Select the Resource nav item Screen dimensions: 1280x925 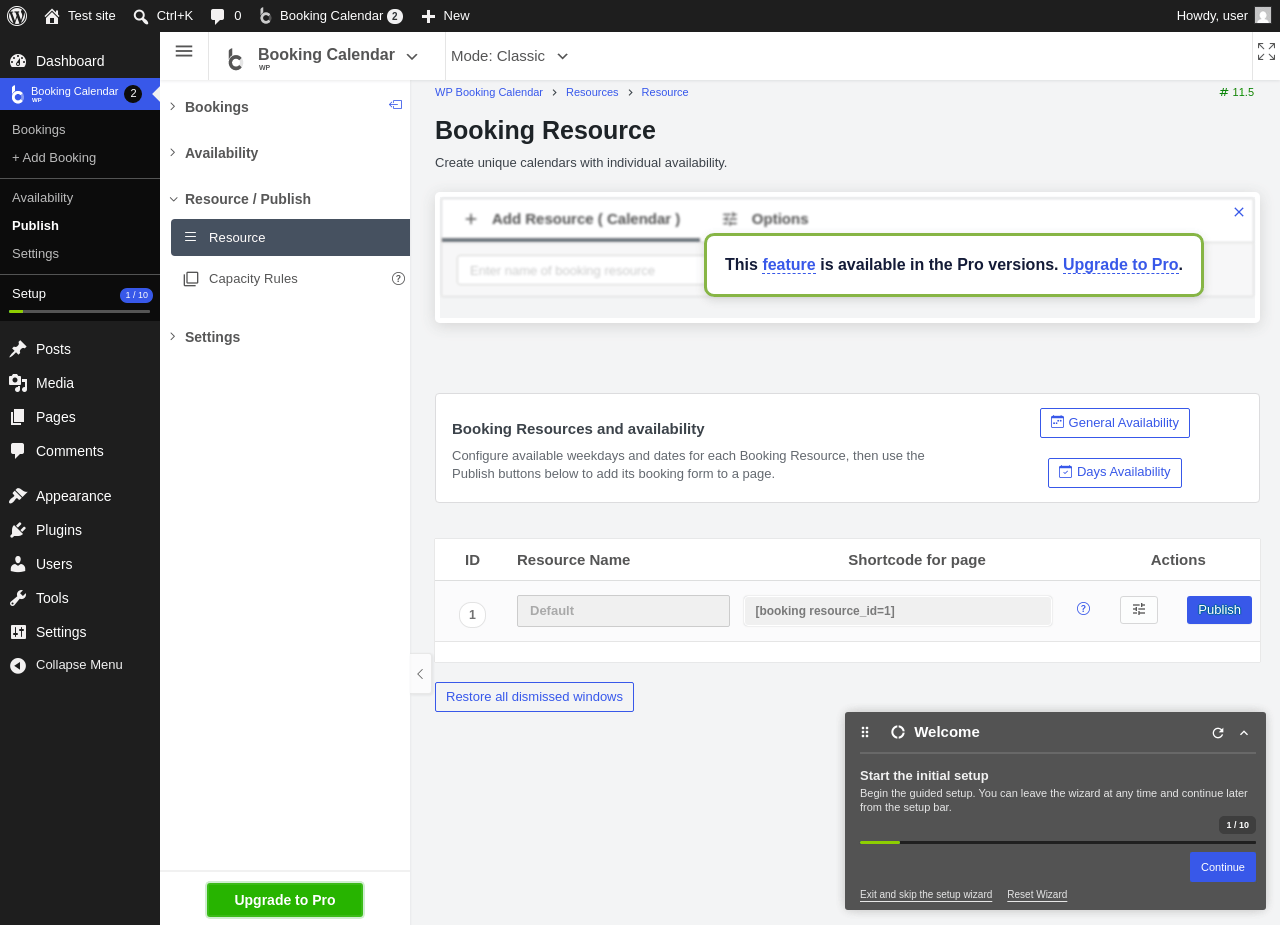pos(291,238)
